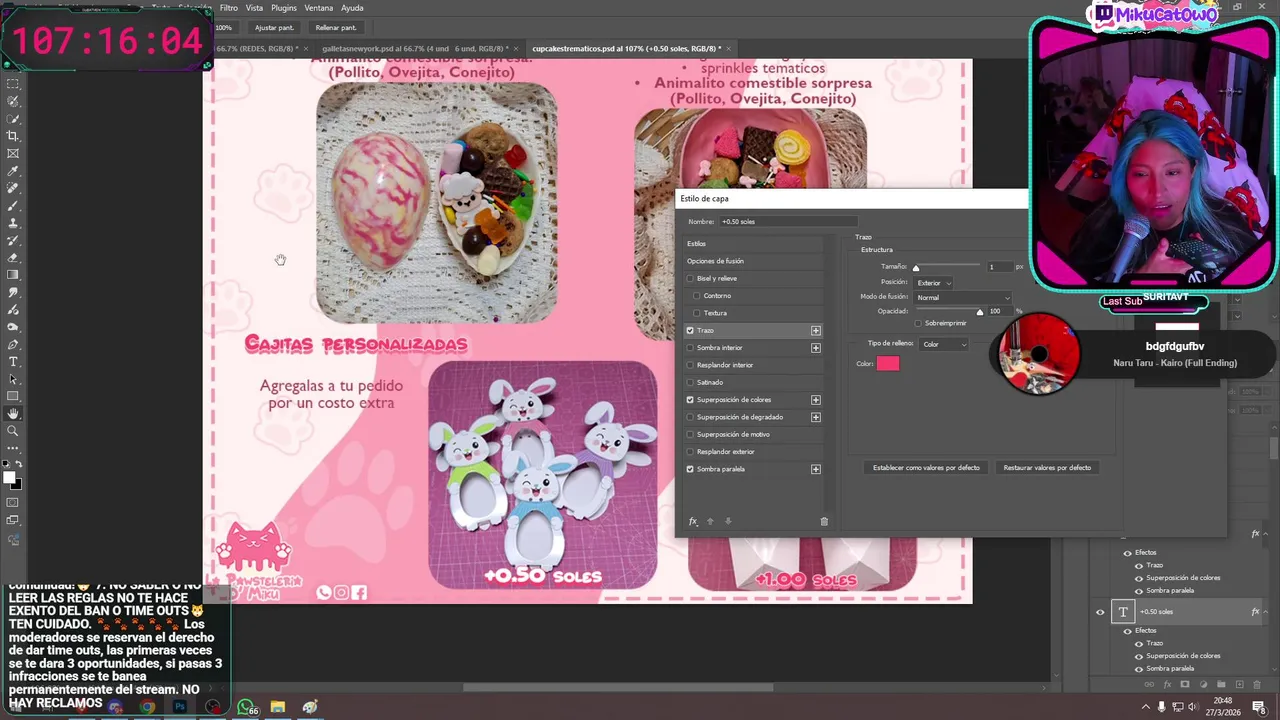
Task: Select the Estilos list entry
Action: (754, 244)
